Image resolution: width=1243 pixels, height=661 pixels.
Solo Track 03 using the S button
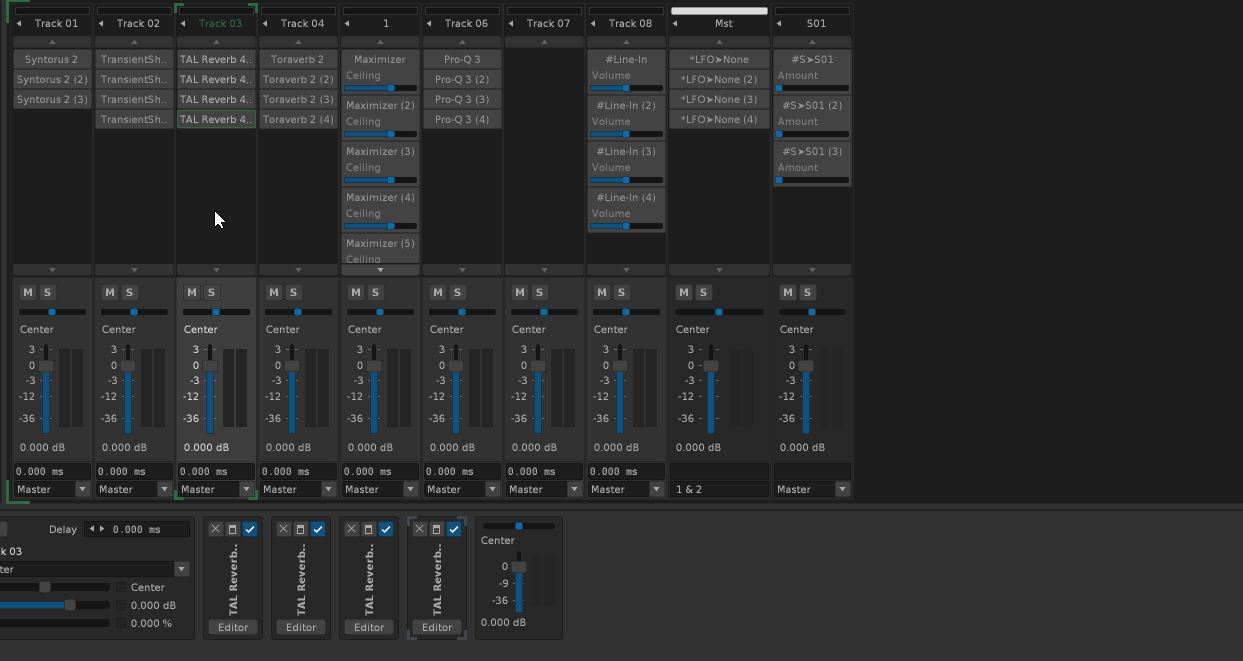coord(212,292)
